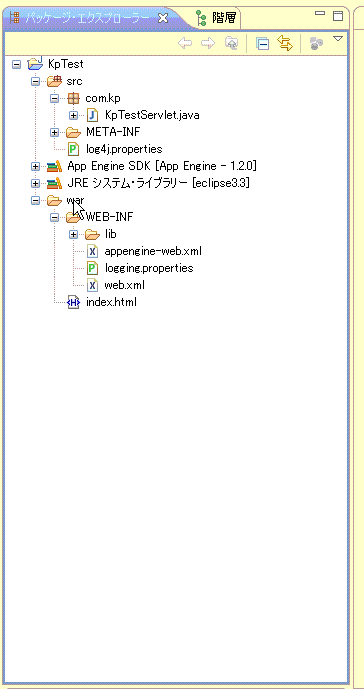Expand the lib folder node
This screenshot has width=364, height=689.
(x=73, y=234)
